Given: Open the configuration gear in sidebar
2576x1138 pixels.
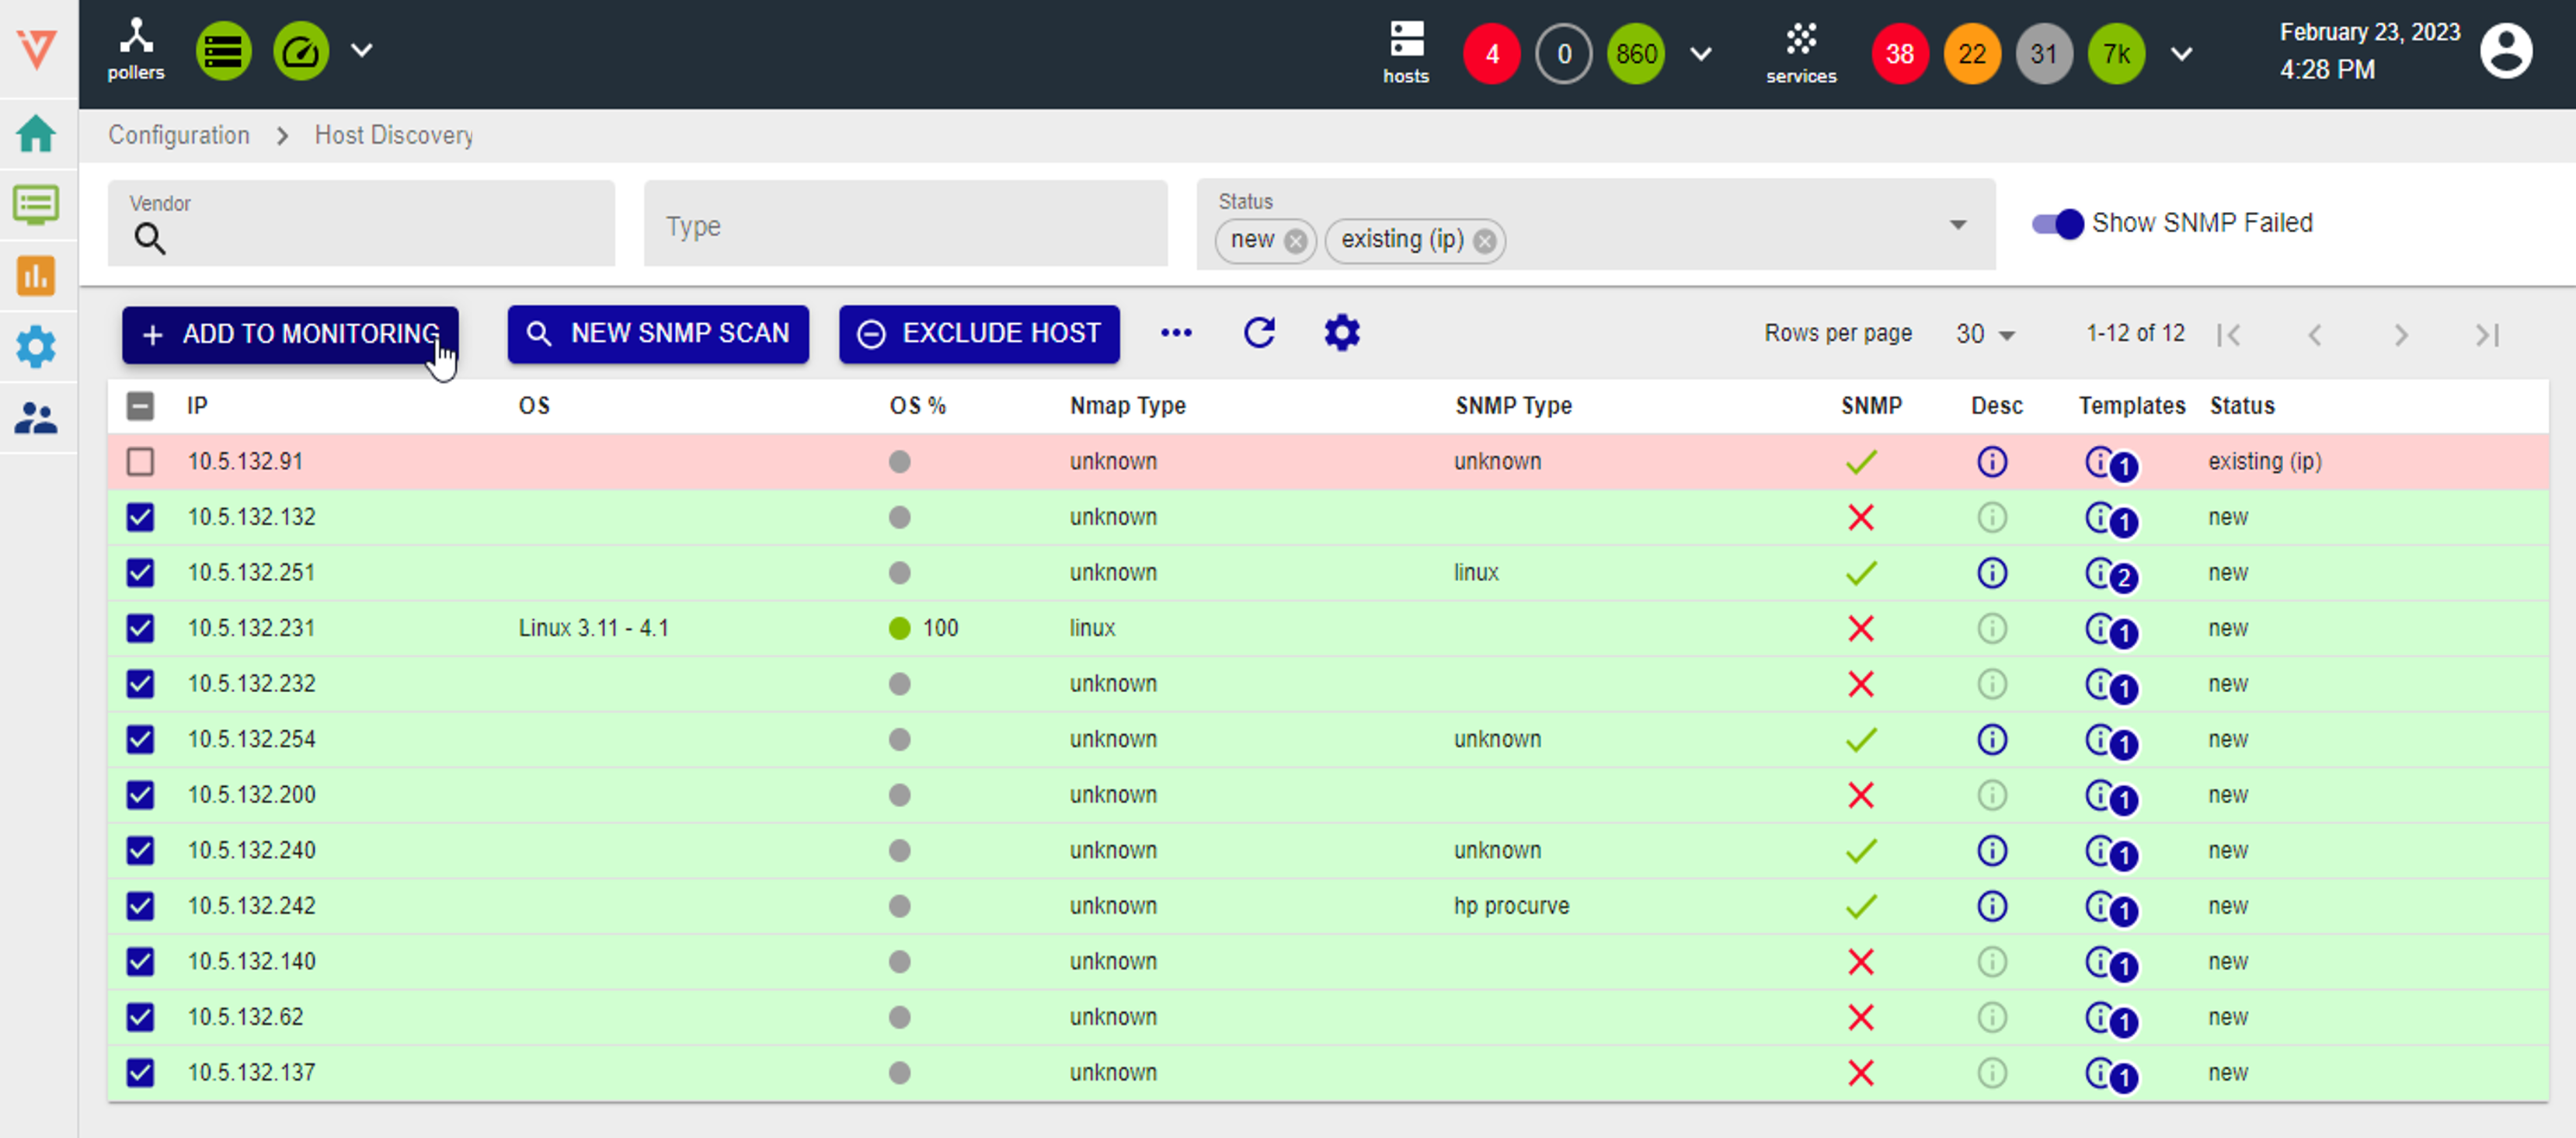Looking at the screenshot, I should (36, 347).
